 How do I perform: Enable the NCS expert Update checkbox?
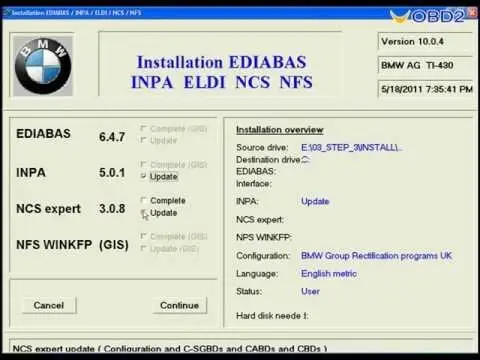143,212
